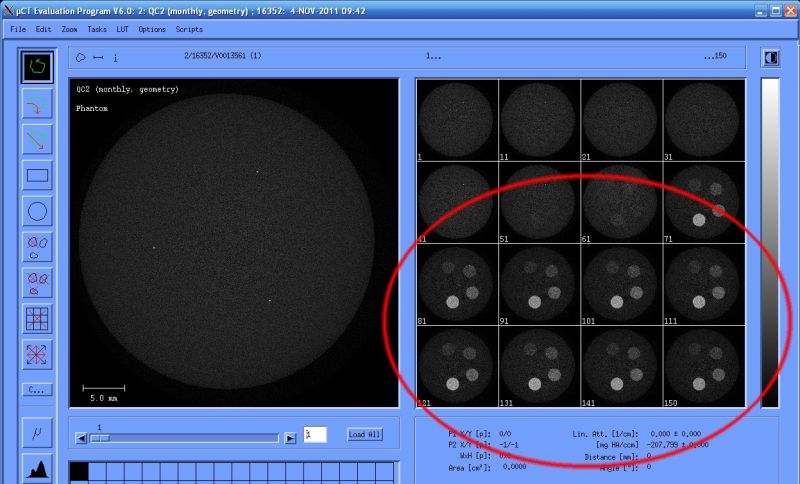Open the Scripts menu
Image resolution: width=800 pixels, height=484 pixels.
coord(189,30)
